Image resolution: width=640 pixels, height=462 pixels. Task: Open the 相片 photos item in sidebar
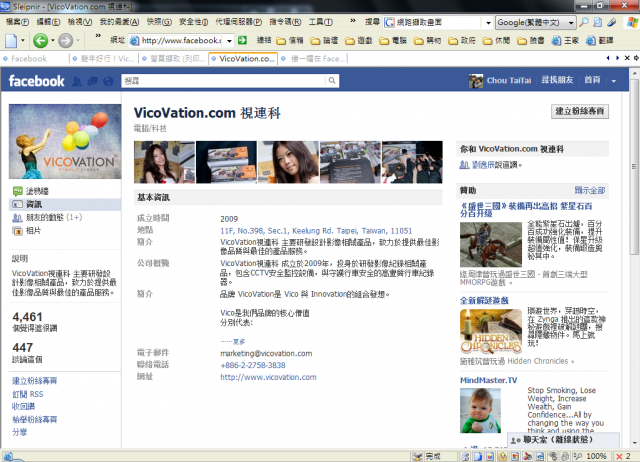[27, 231]
